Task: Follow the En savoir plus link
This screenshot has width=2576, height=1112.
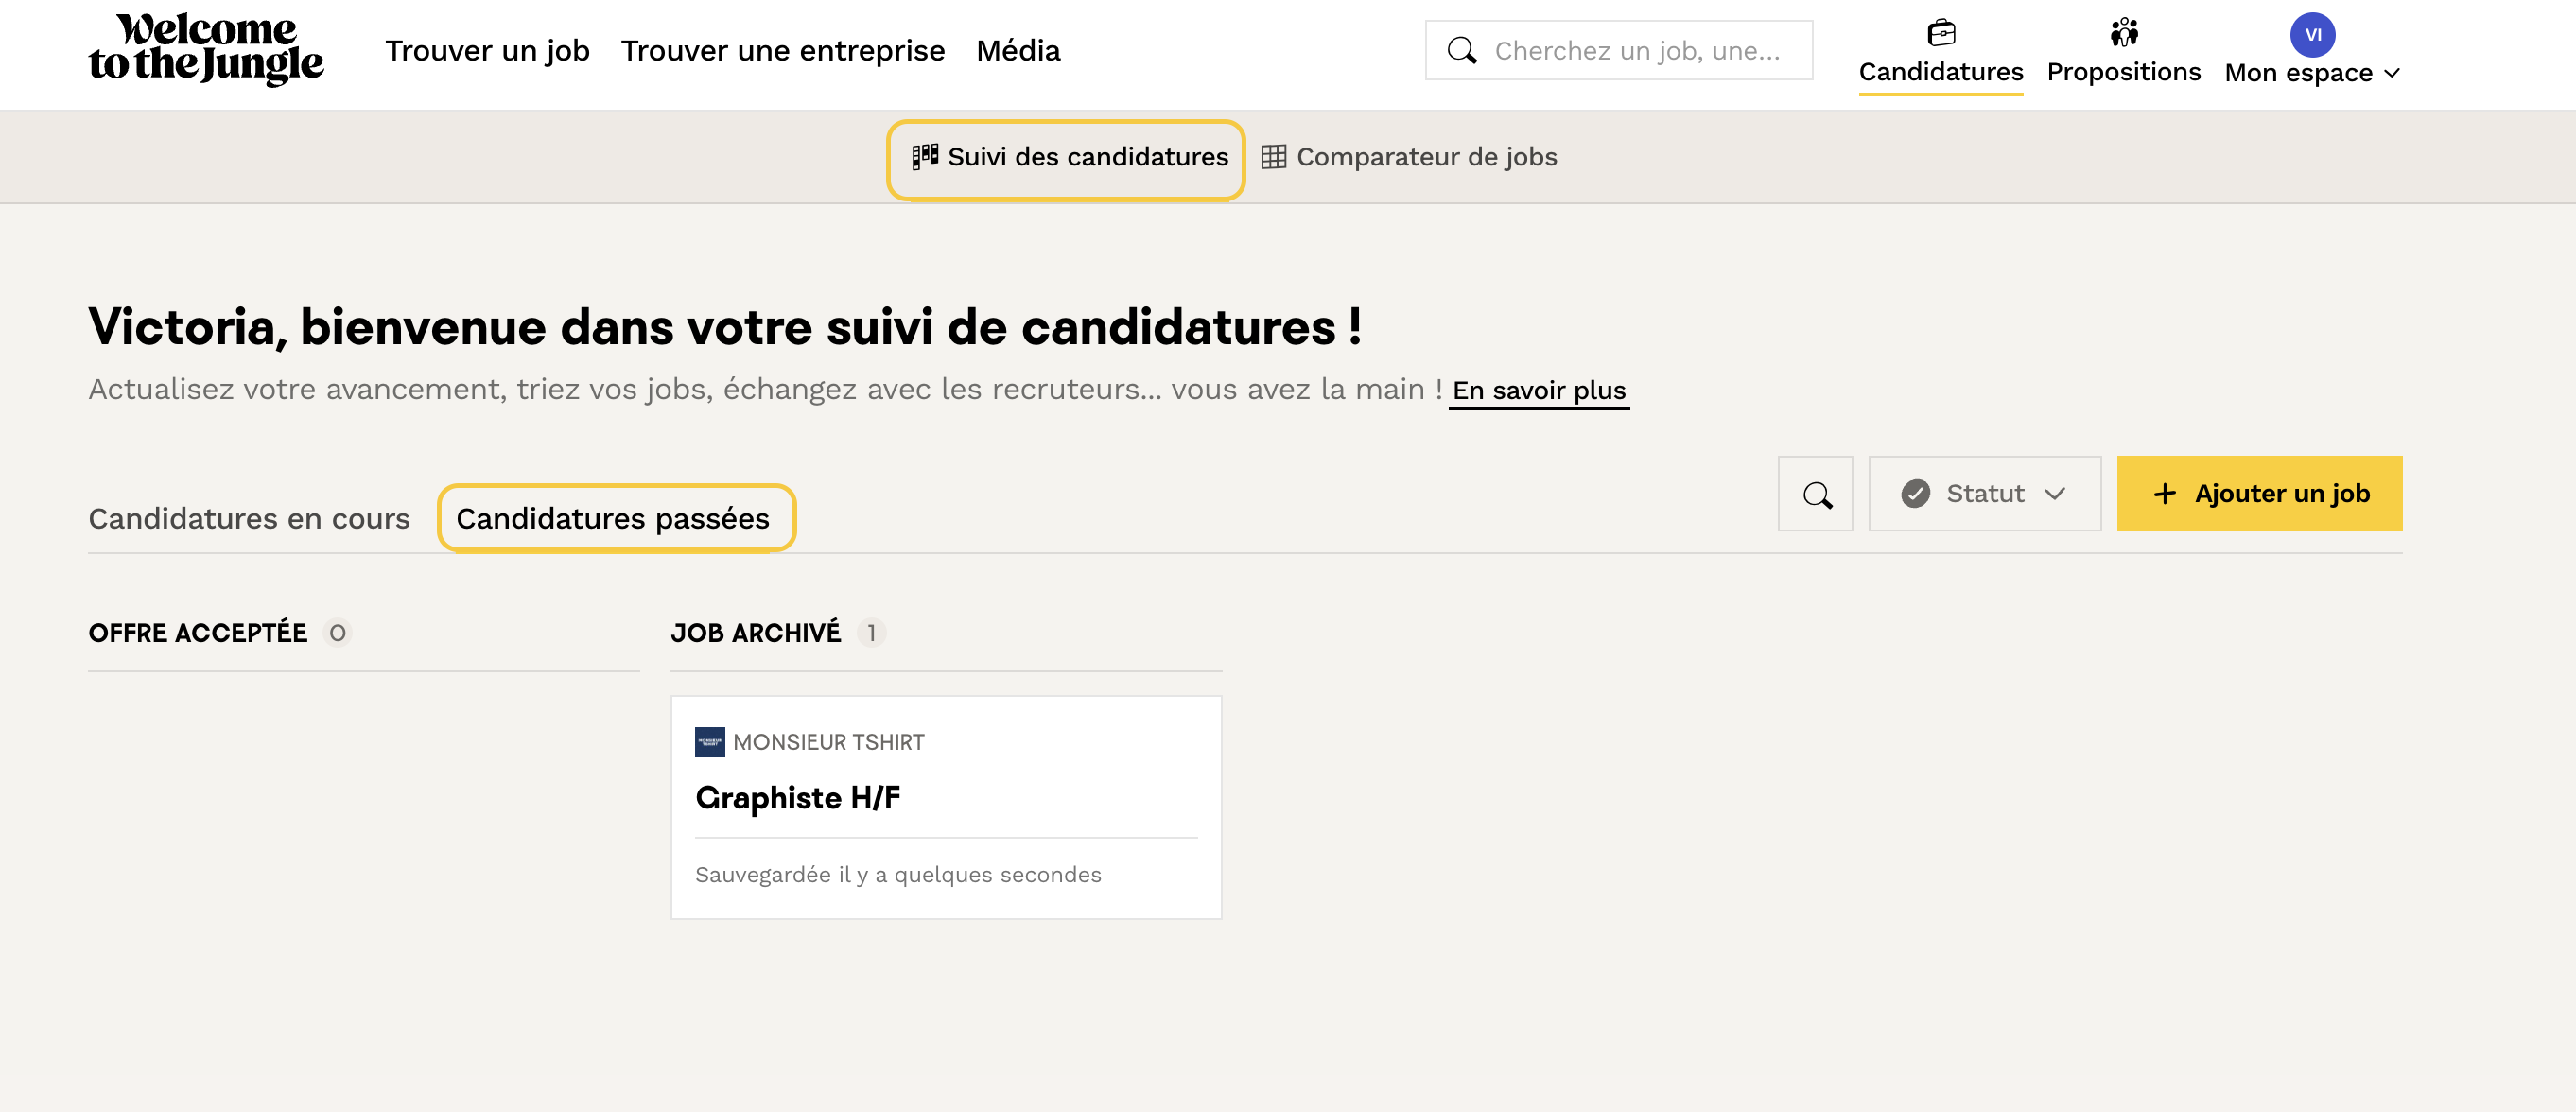Action: [1538, 391]
